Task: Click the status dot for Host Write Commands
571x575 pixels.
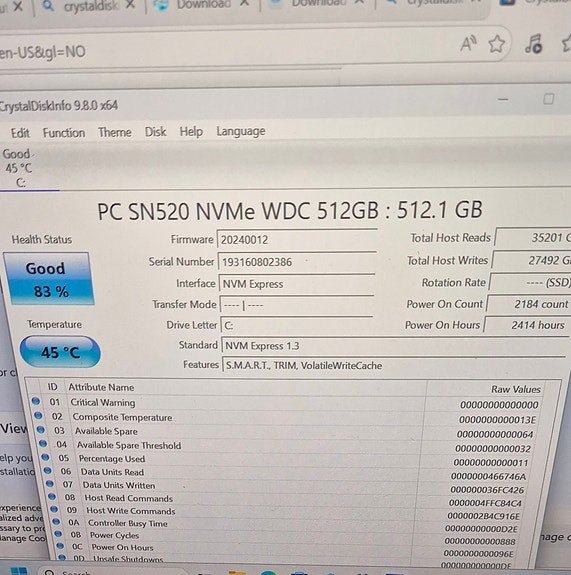Action: click(54, 509)
